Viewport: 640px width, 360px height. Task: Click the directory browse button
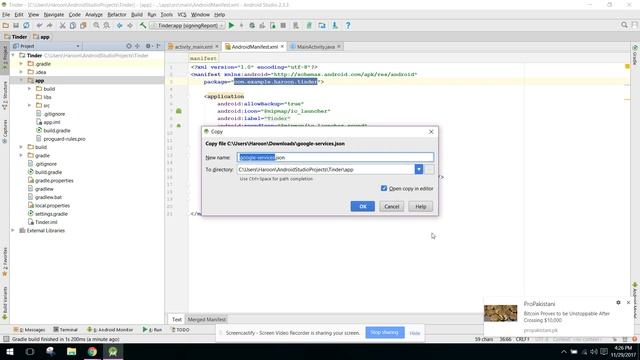pyautogui.click(x=429, y=169)
